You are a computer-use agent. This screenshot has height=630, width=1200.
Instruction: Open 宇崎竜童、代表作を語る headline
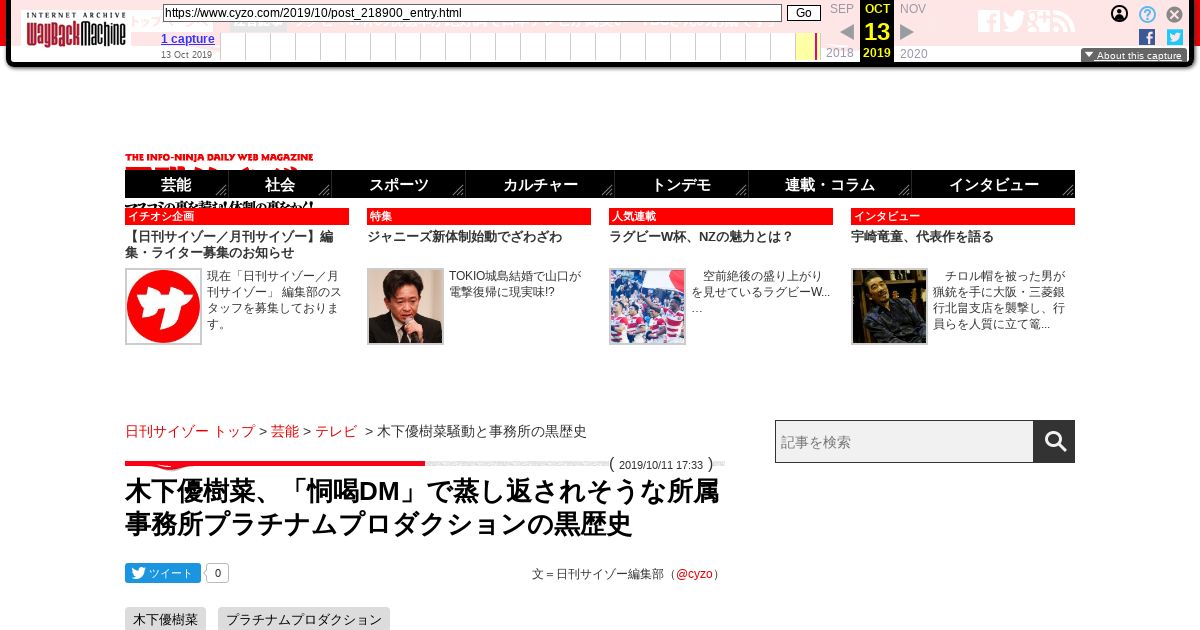click(x=923, y=237)
